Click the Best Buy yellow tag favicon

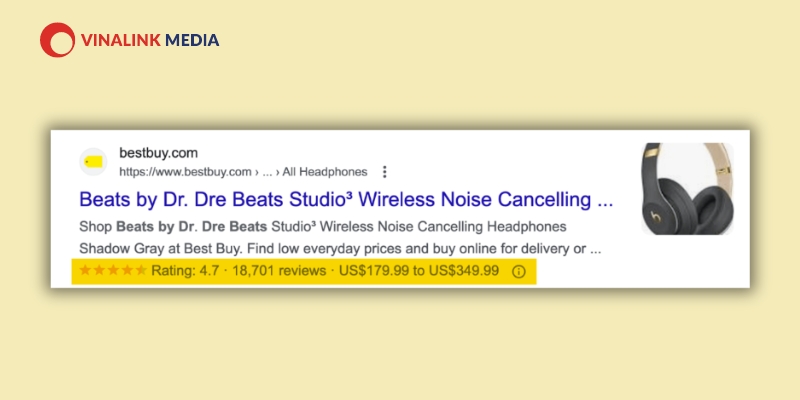tap(93, 162)
